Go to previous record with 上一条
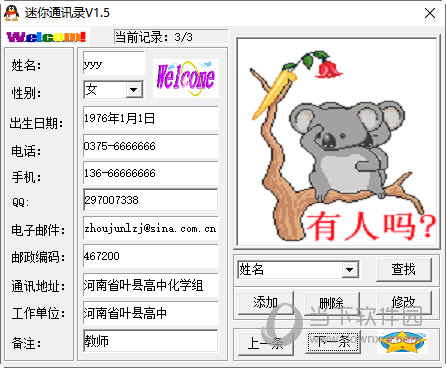This screenshot has height=368, width=446. pyautogui.click(x=266, y=343)
